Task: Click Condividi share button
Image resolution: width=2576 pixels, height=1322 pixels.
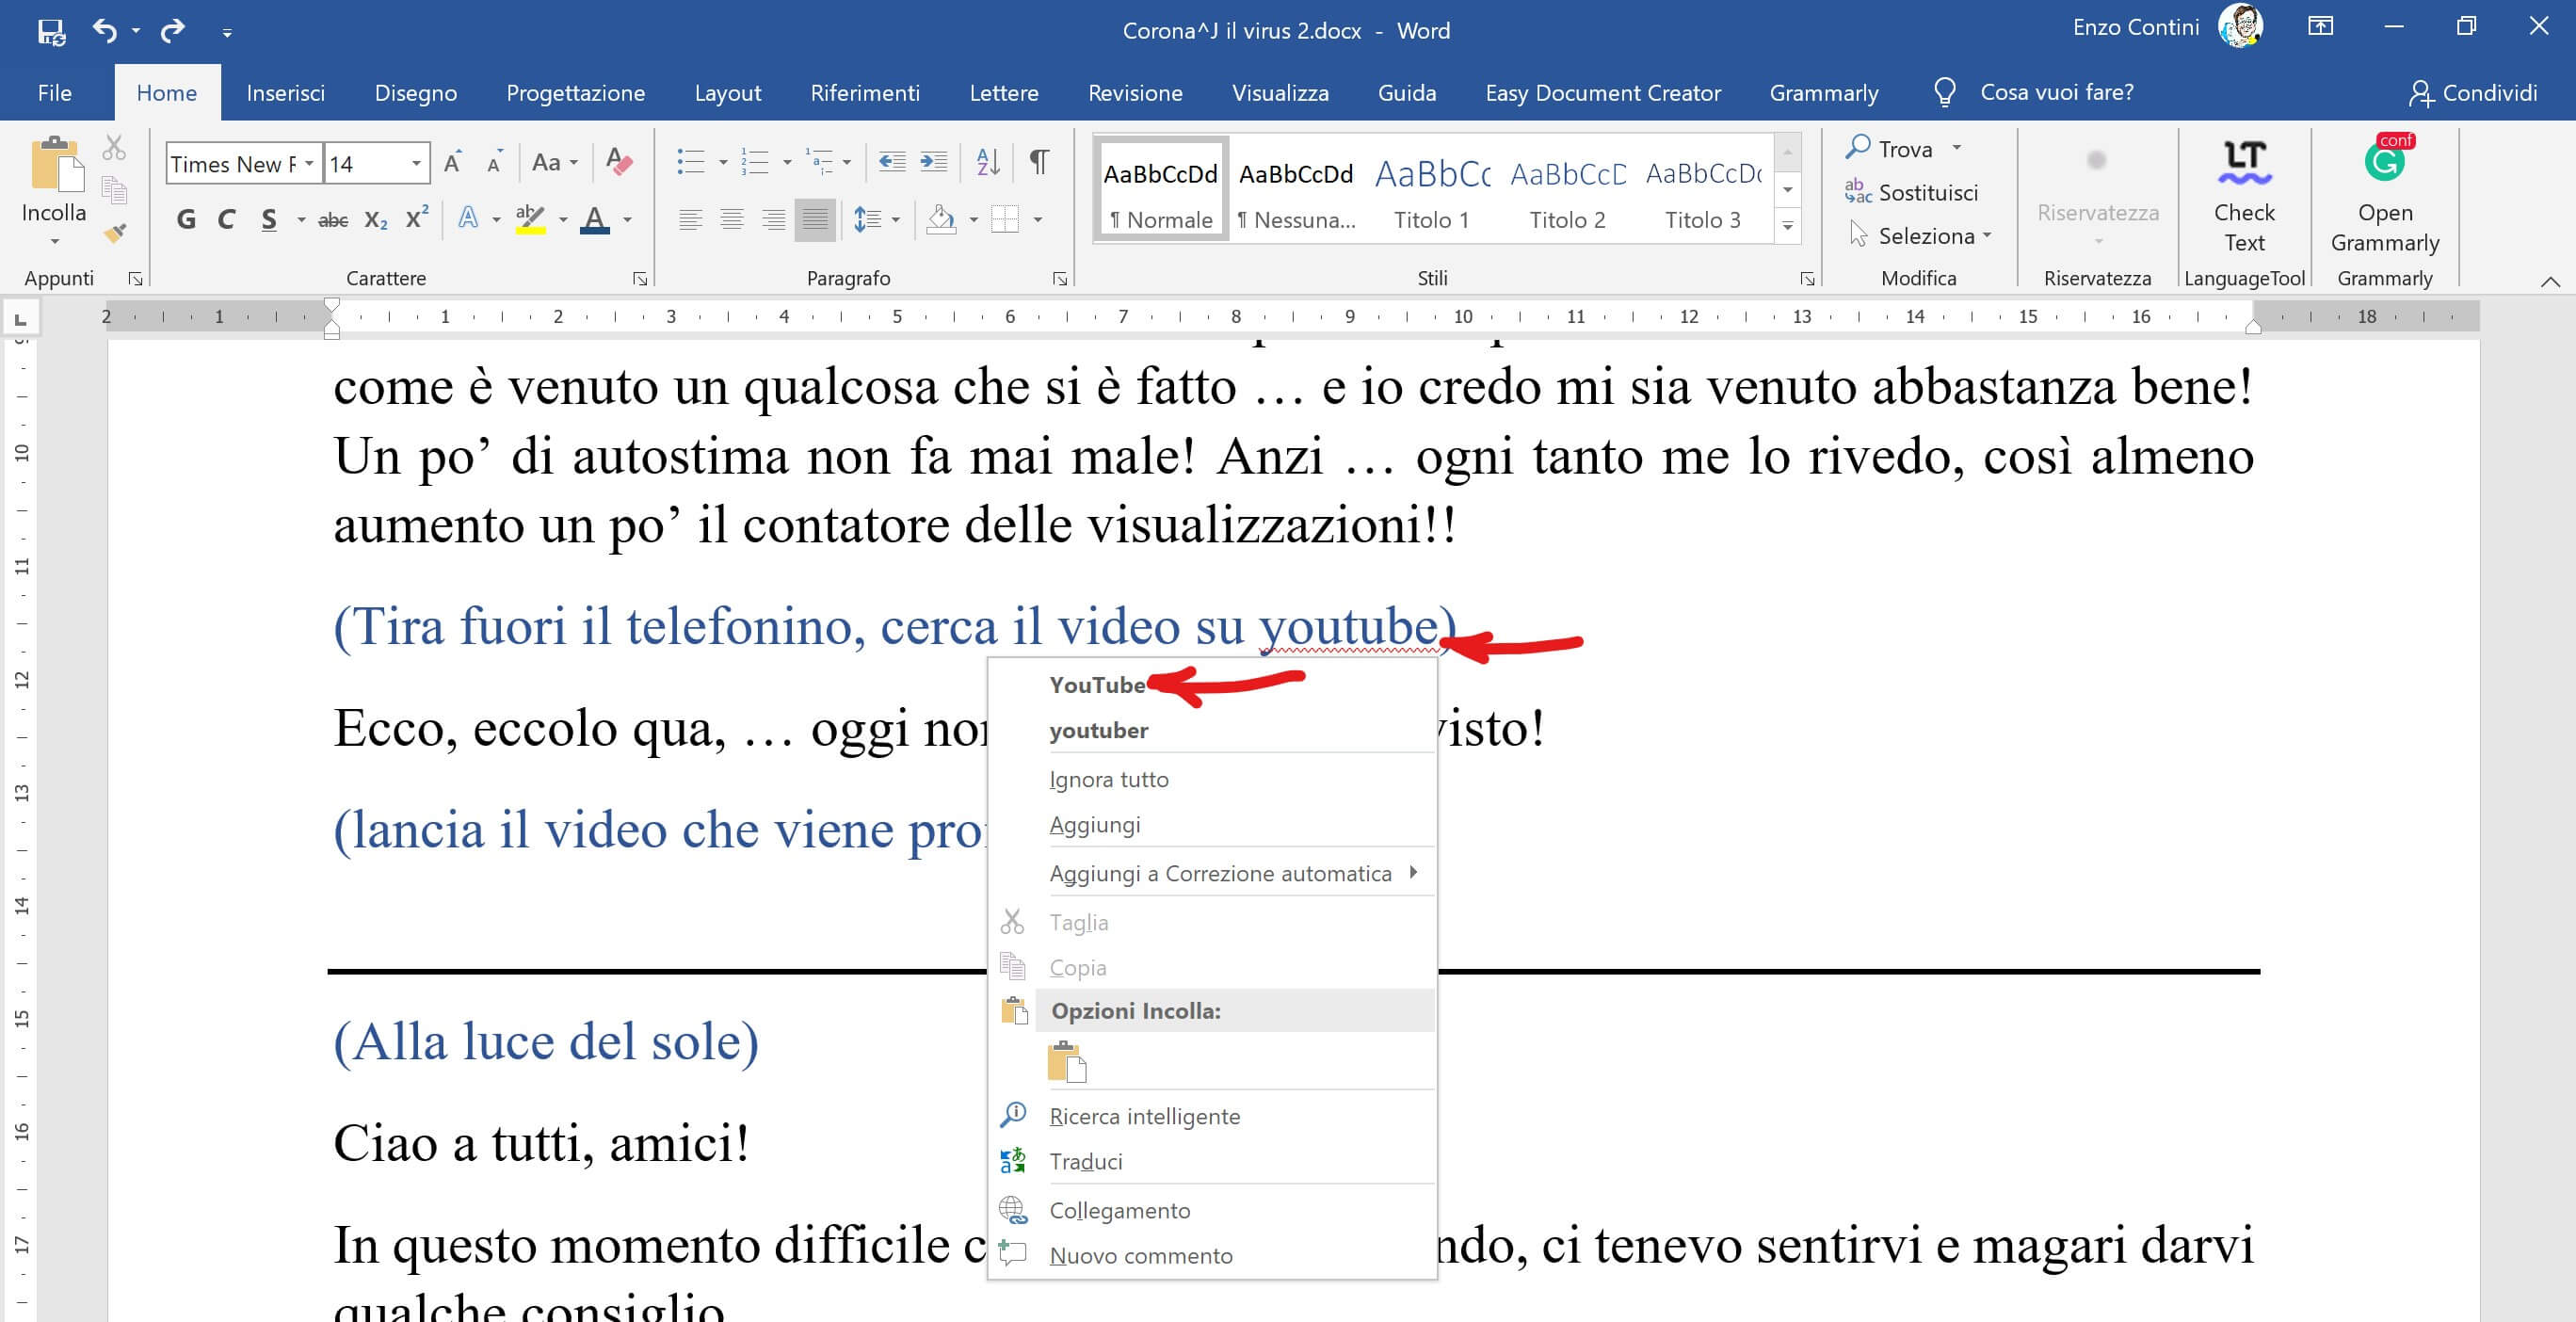Action: (x=2472, y=93)
